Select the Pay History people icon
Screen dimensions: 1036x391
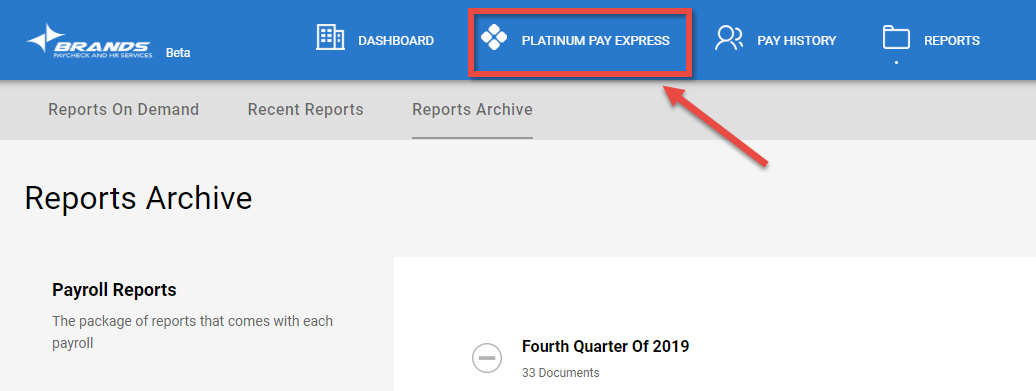pyautogui.click(x=729, y=38)
